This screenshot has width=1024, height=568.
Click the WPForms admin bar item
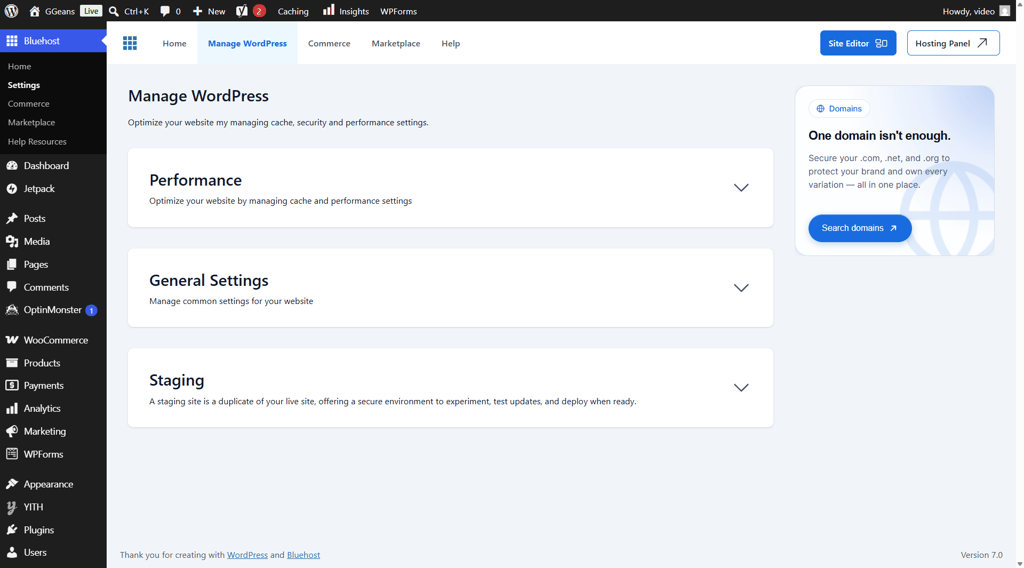(x=398, y=11)
